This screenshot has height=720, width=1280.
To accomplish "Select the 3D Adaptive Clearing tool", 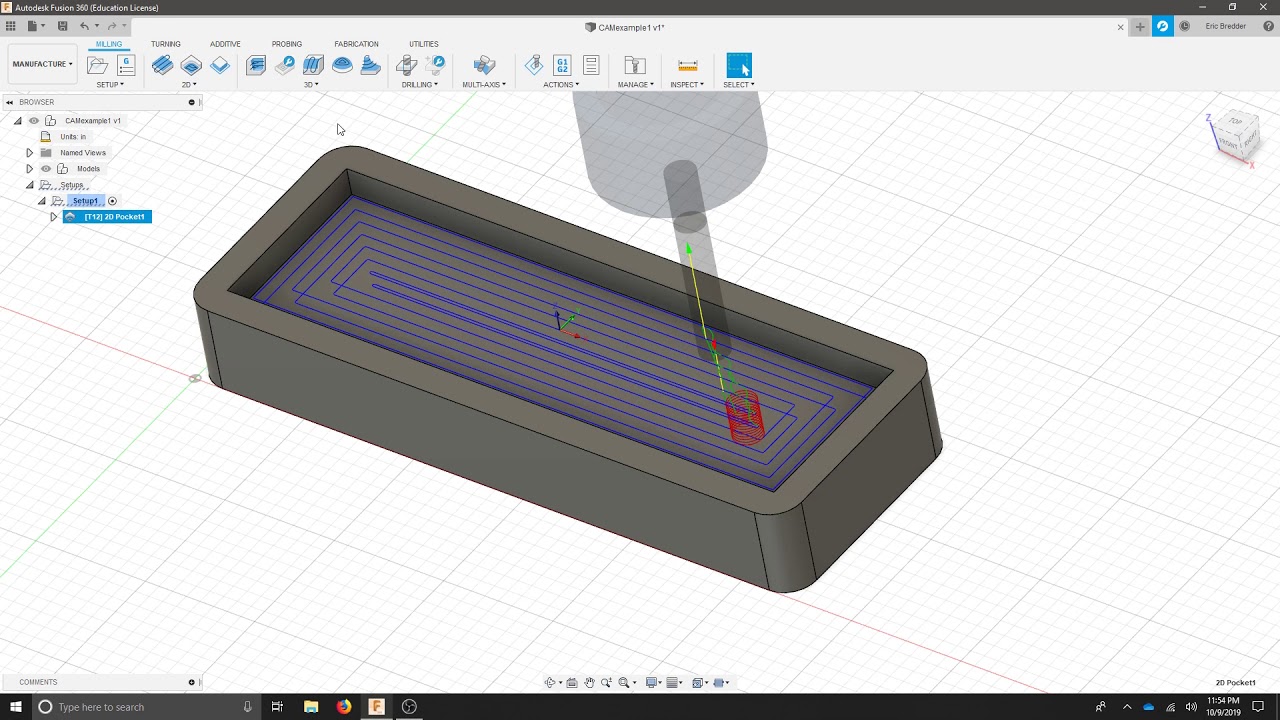I will point(256,66).
